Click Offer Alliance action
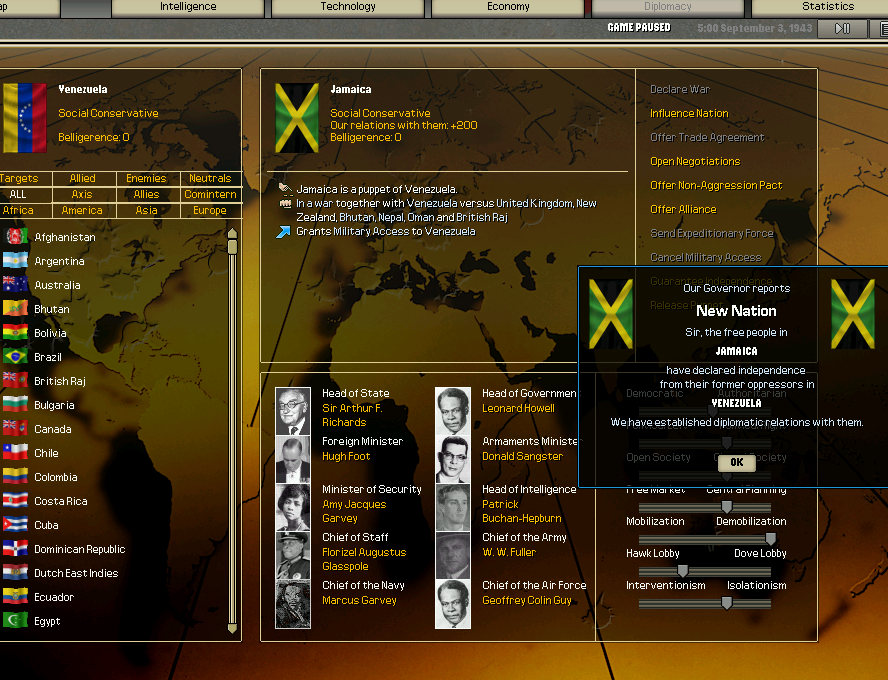Screen dimensions: 888x680 683,209
